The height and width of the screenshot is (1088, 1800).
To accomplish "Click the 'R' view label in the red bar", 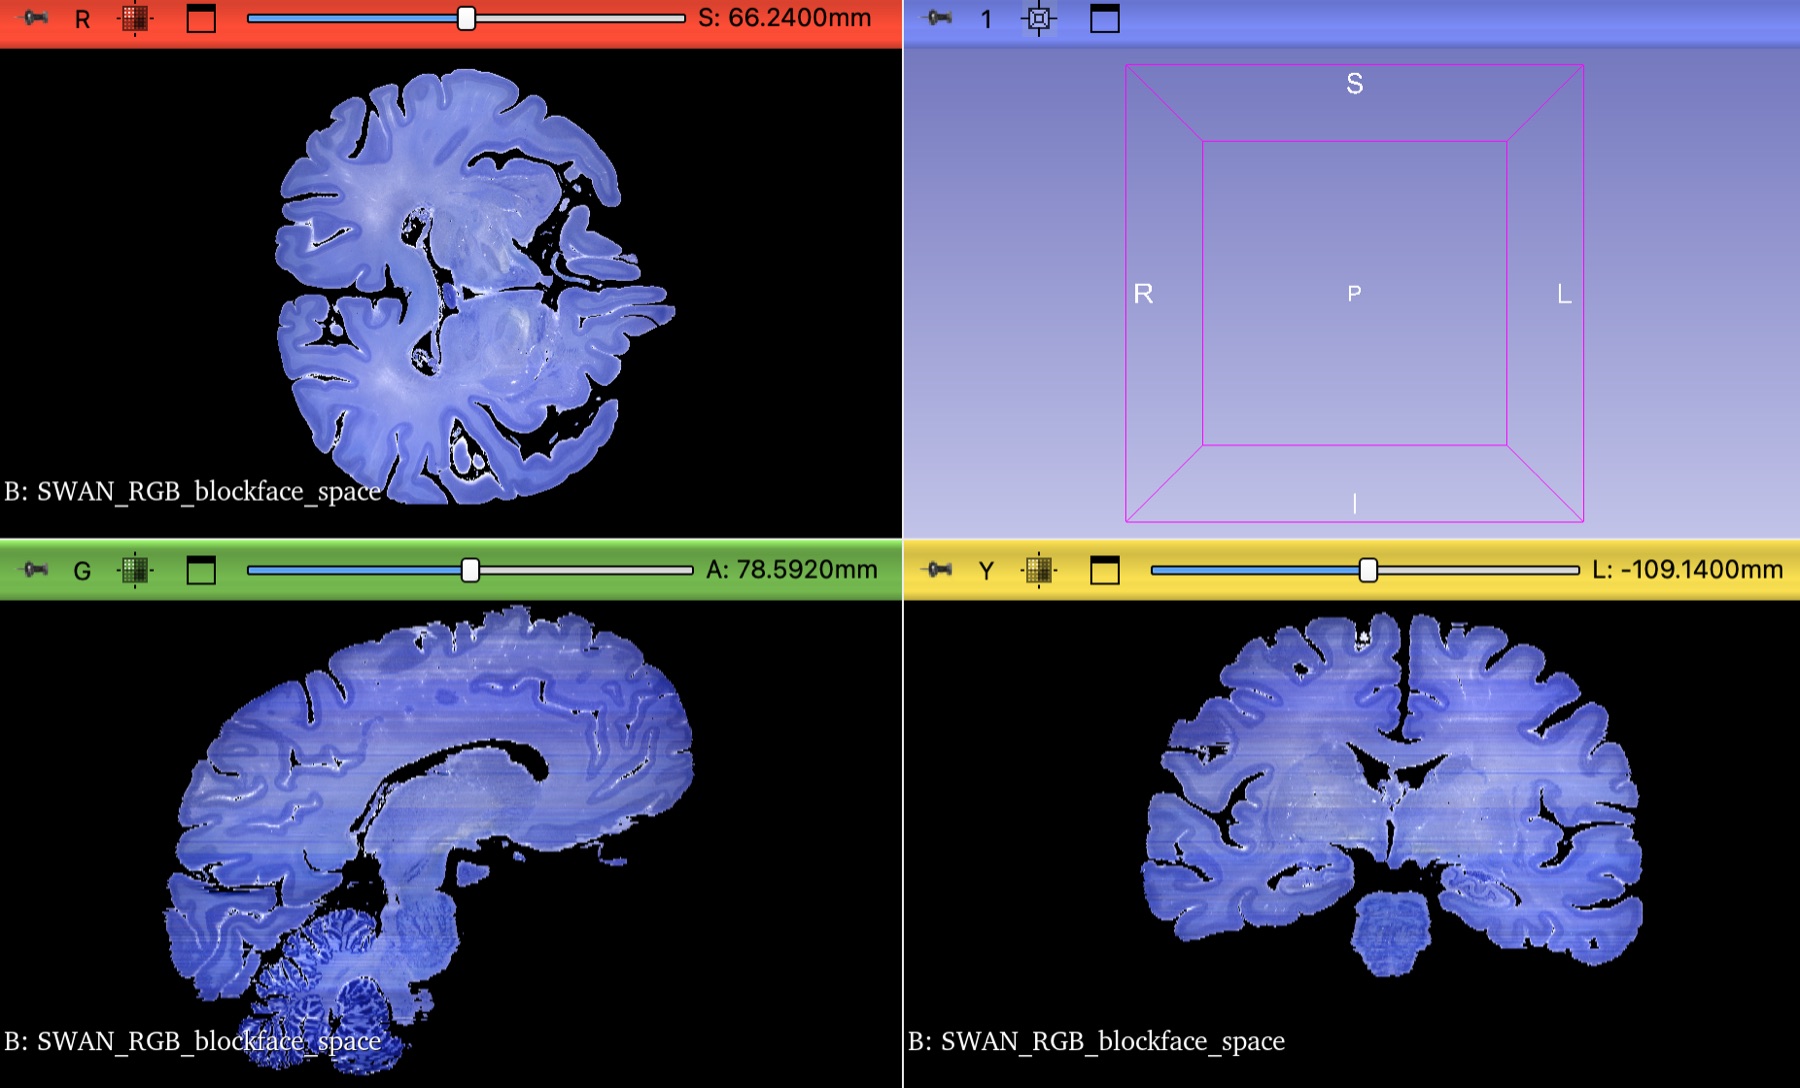I will tap(83, 19).
